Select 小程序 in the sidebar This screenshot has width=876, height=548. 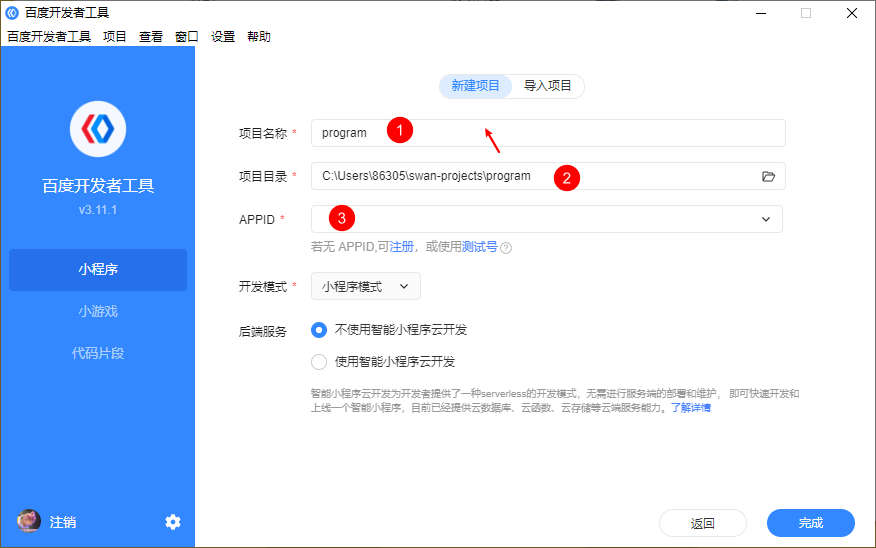[98, 270]
